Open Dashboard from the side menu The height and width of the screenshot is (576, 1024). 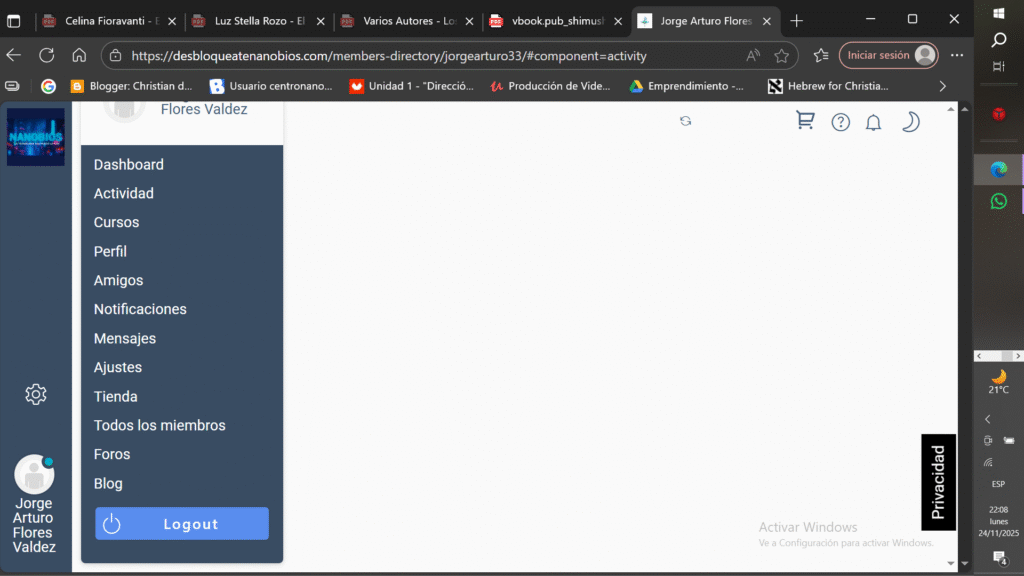coord(129,165)
